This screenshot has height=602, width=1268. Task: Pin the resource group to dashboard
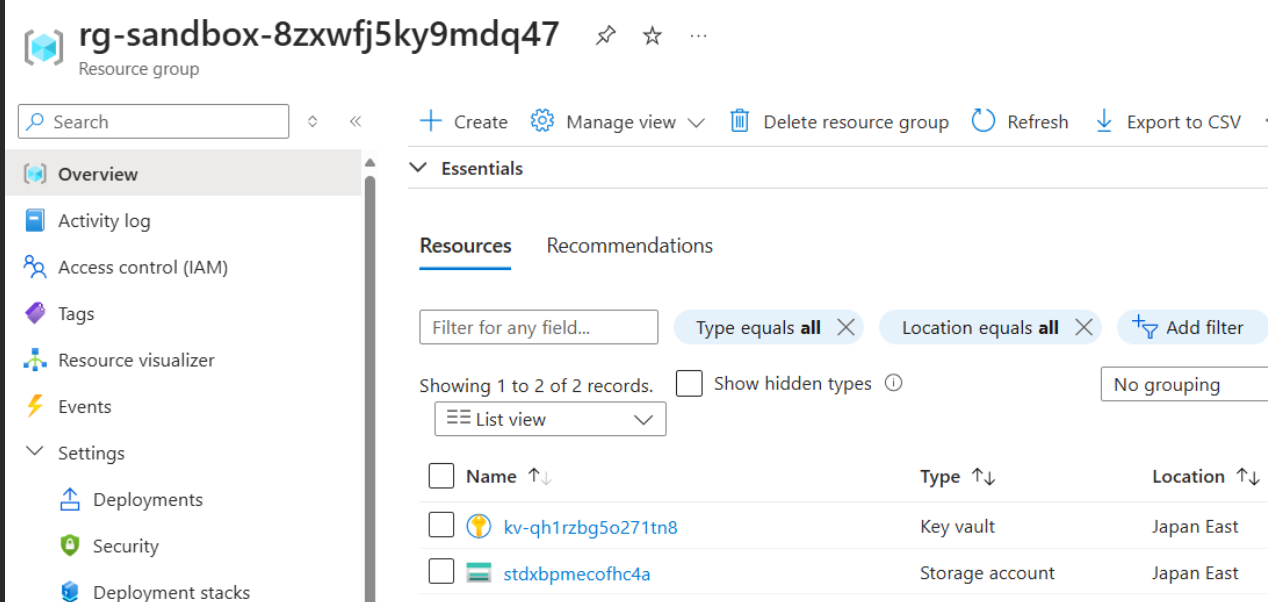(x=605, y=36)
